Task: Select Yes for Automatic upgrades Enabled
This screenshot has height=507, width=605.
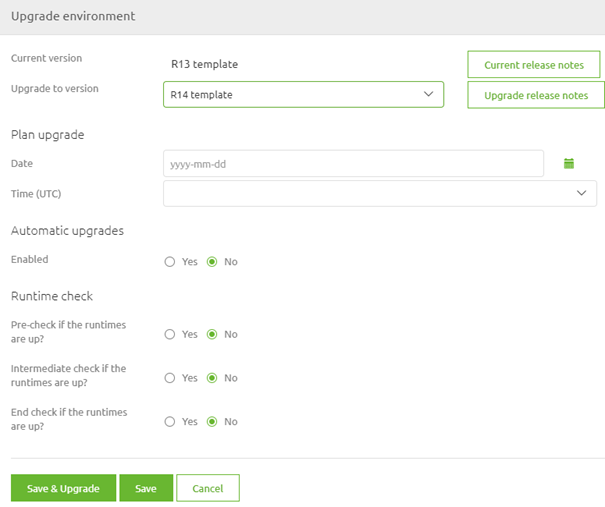Action: click(170, 262)
